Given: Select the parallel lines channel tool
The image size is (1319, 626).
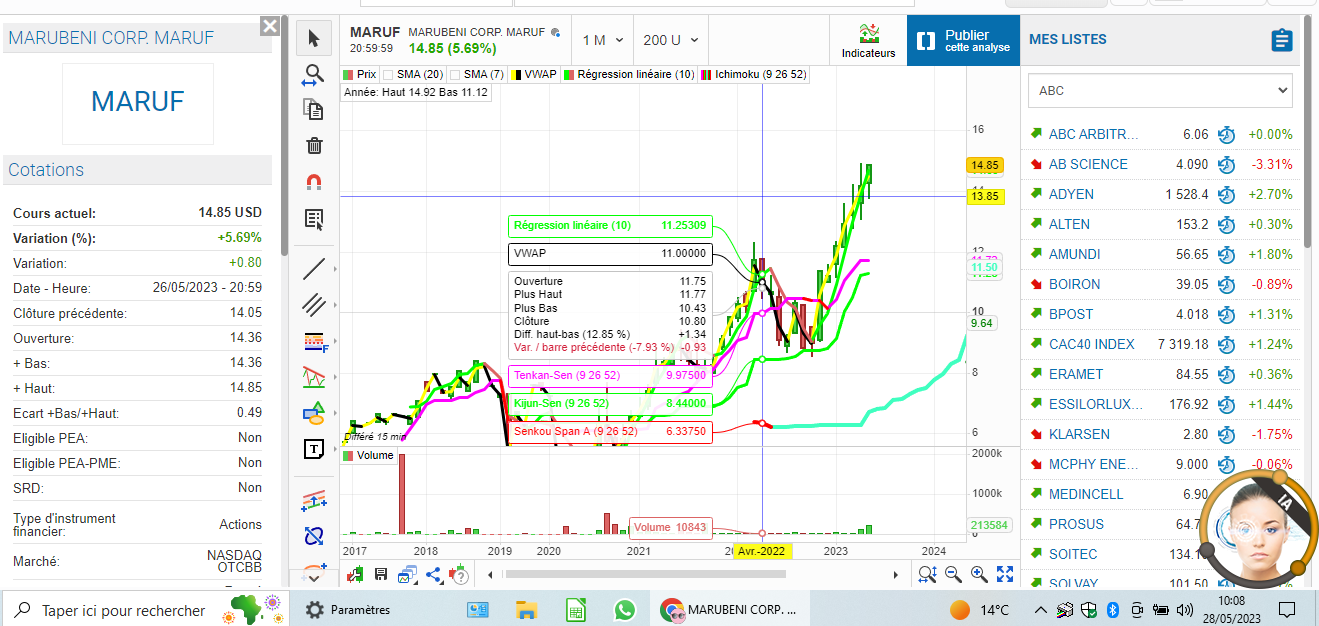Looking at the screenshot, I should point(314,304).
